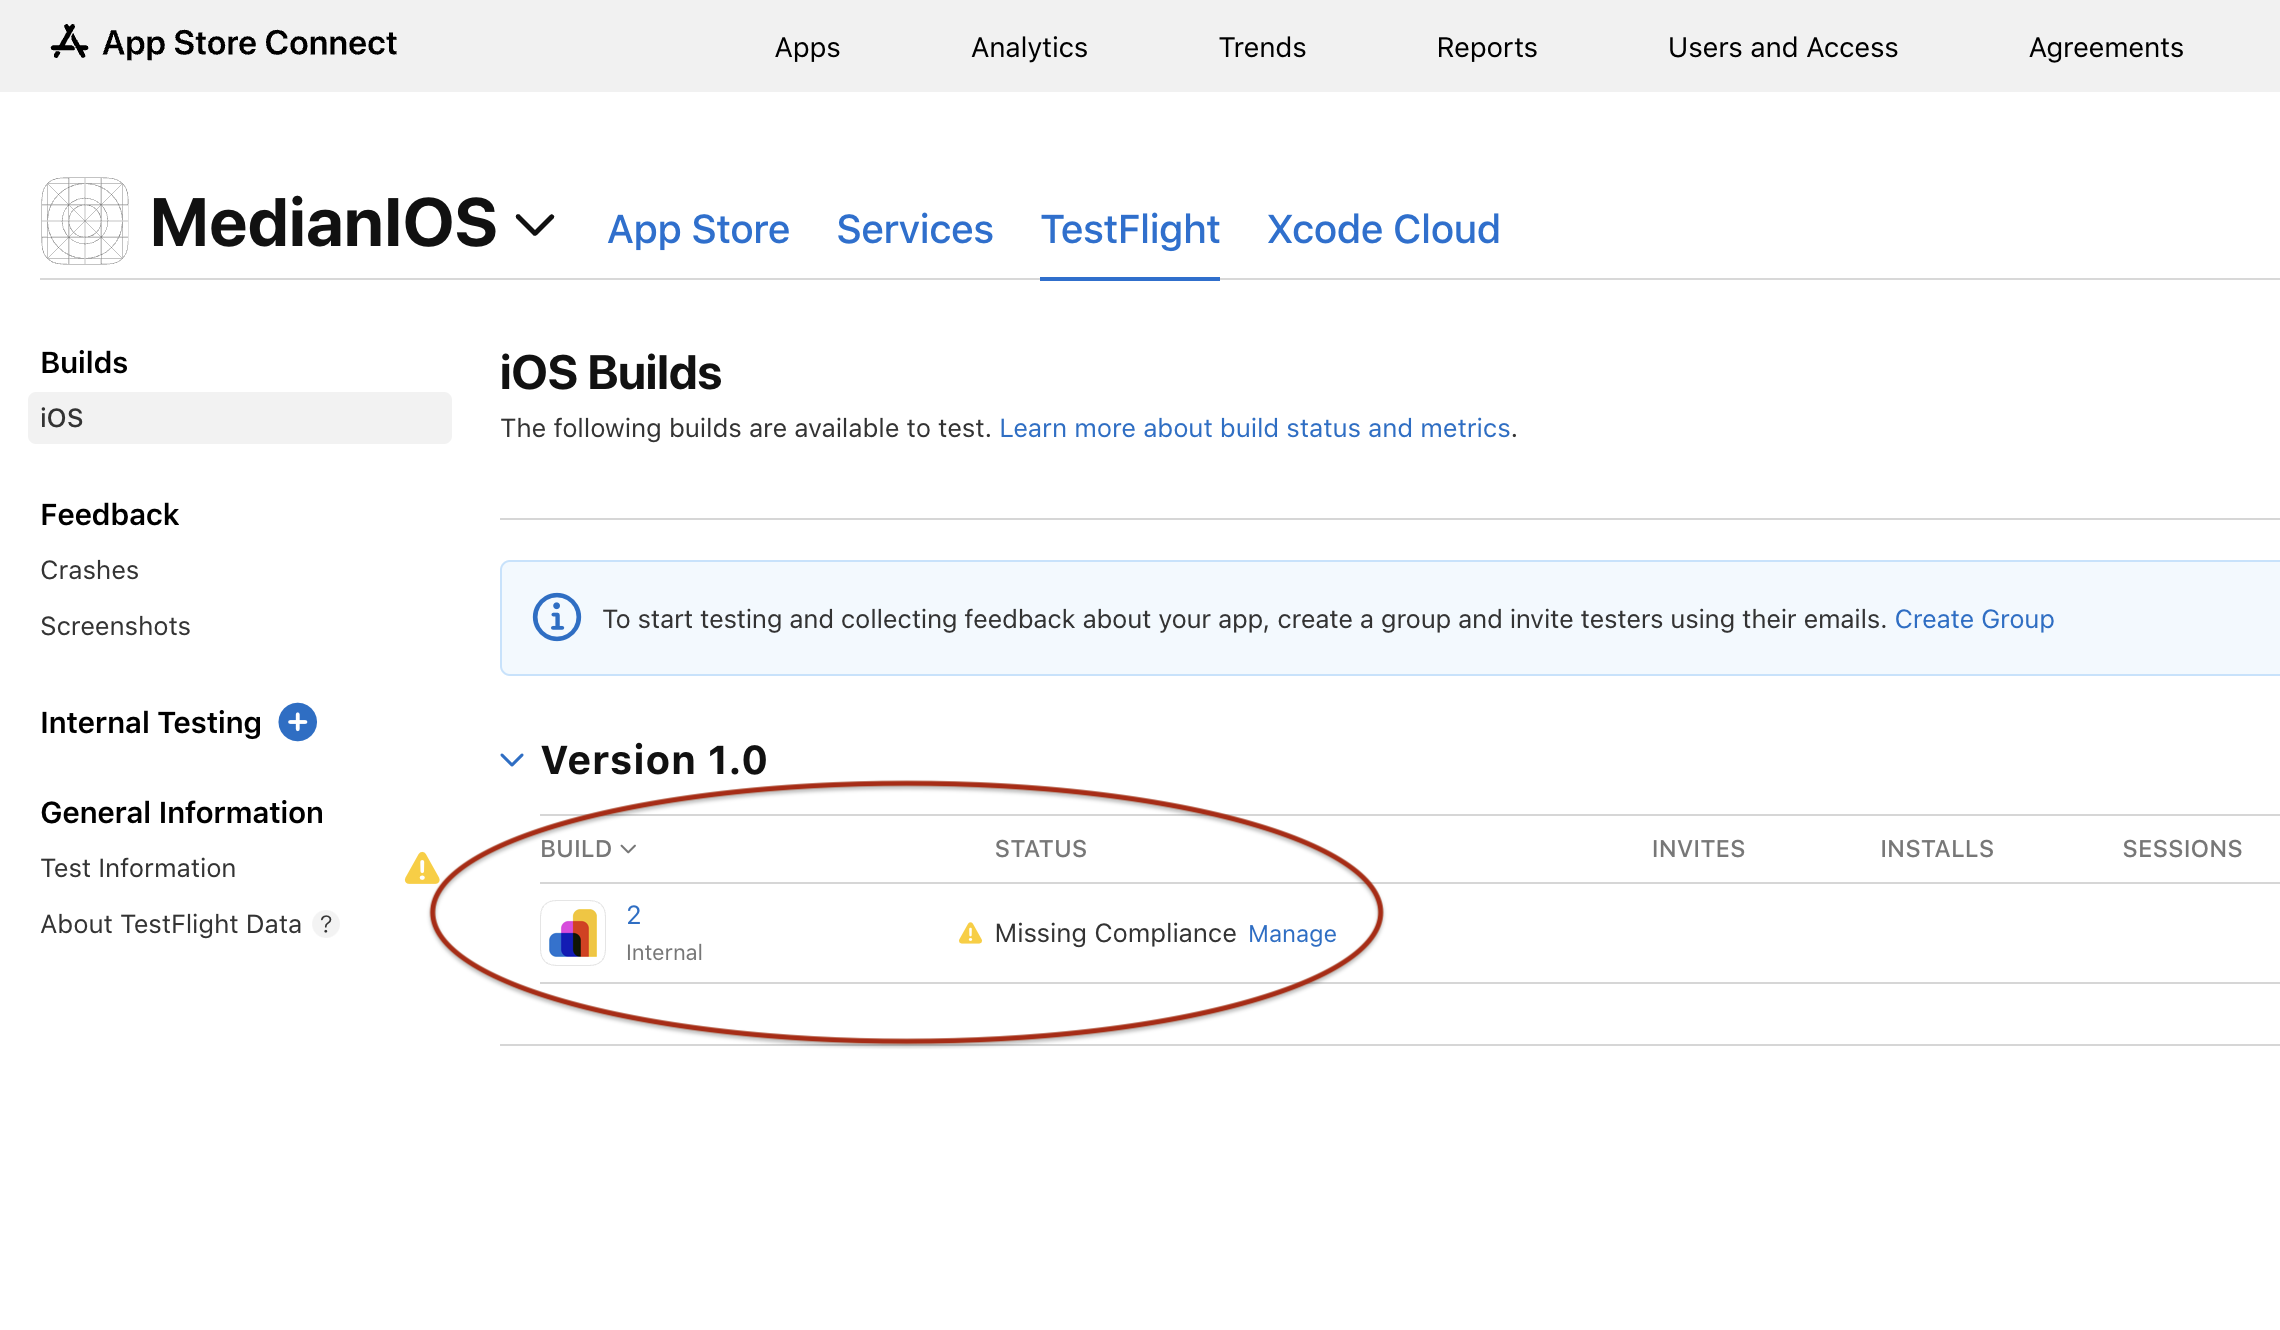Screen dimensions: 2280x1330
Task: Click the Version 1.0 heading text
Action: 654,760
